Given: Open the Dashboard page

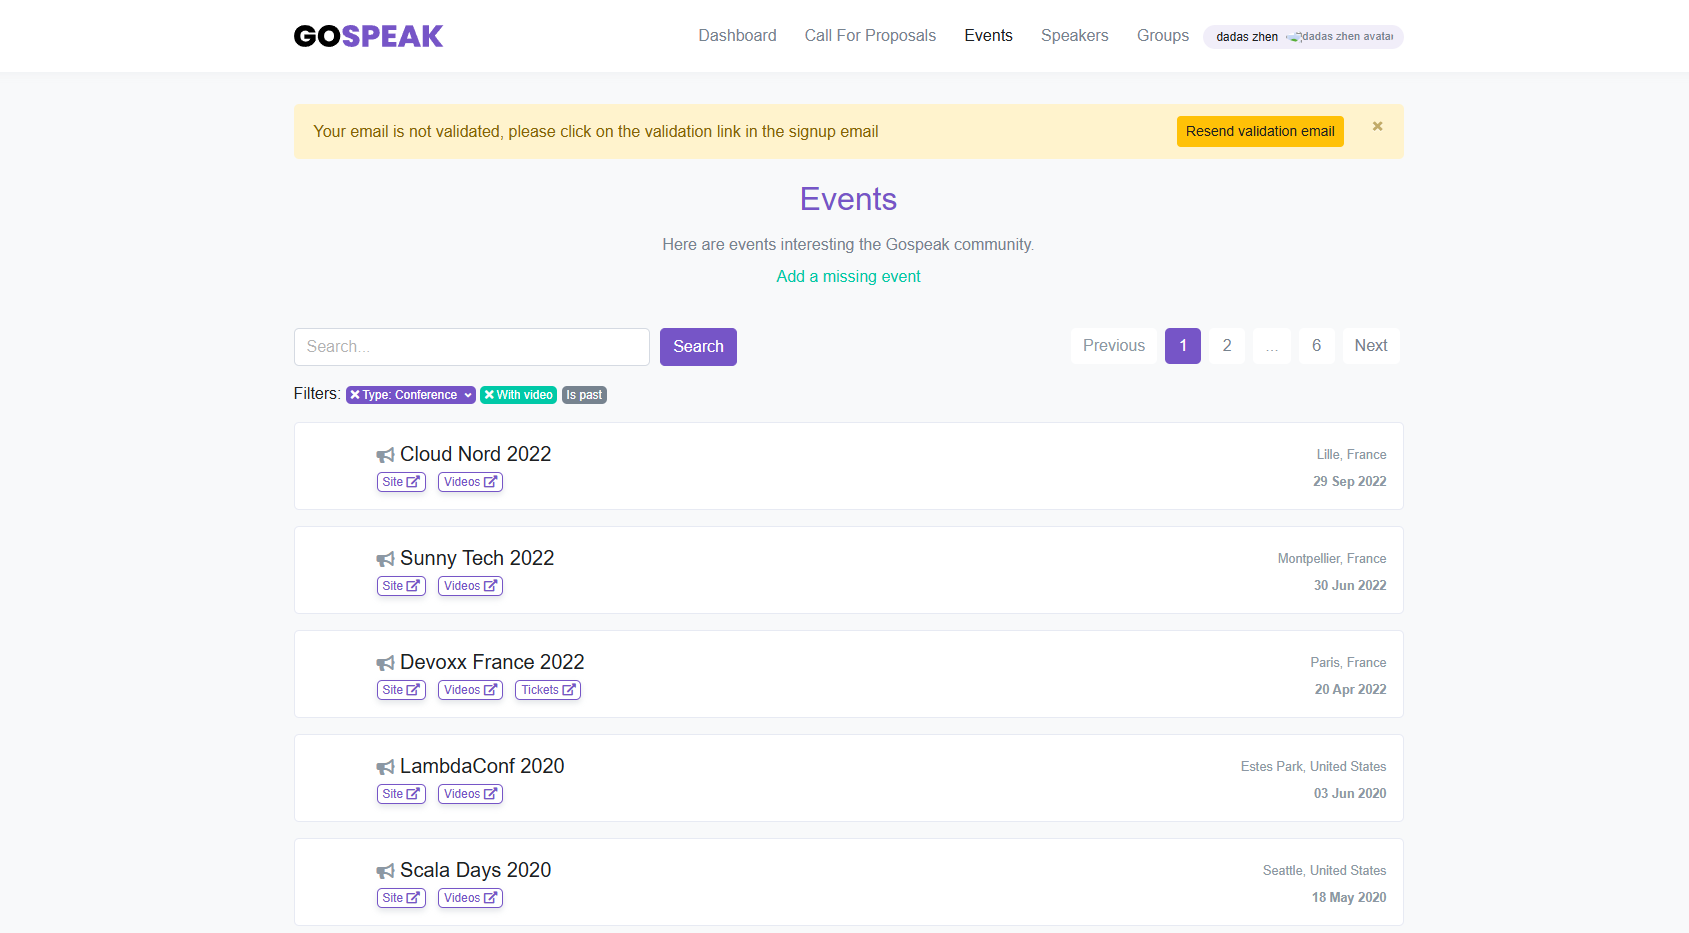Looking at the screenshot, I should click(x=737, y=36).
